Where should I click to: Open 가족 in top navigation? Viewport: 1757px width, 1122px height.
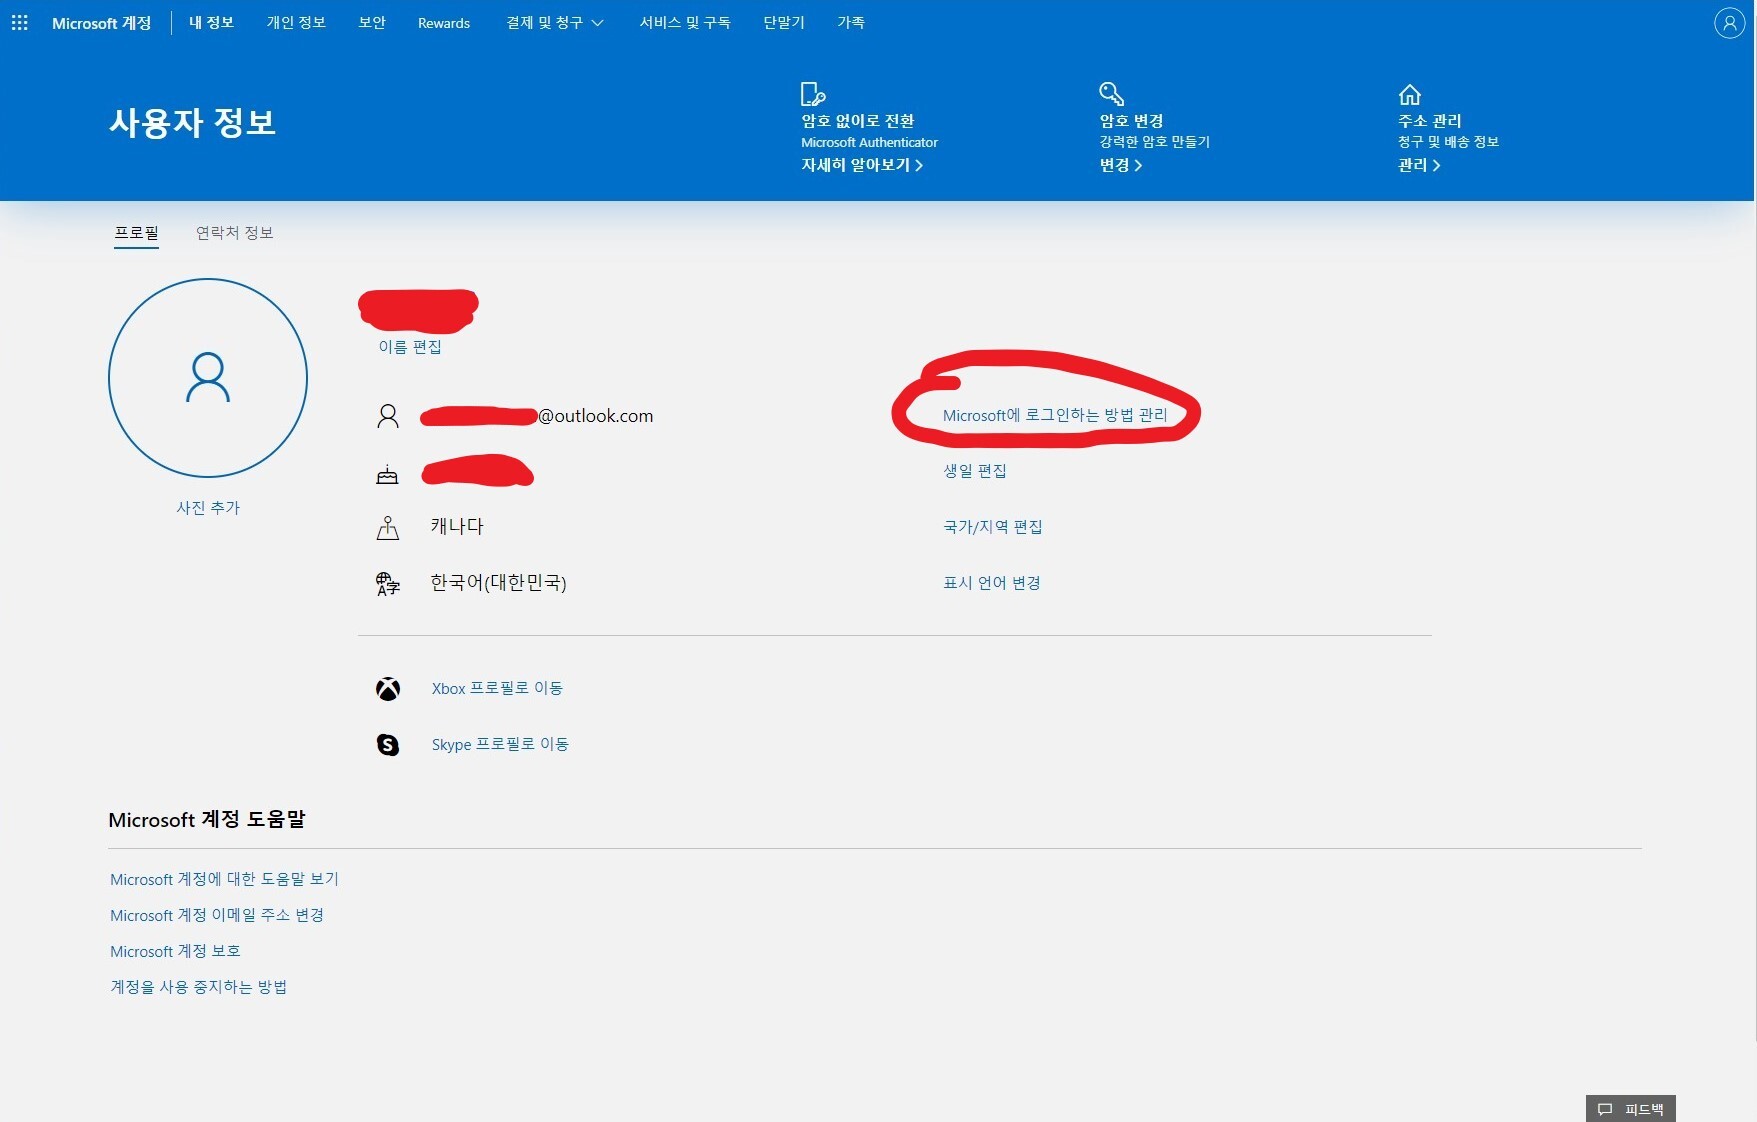(851, 23)
